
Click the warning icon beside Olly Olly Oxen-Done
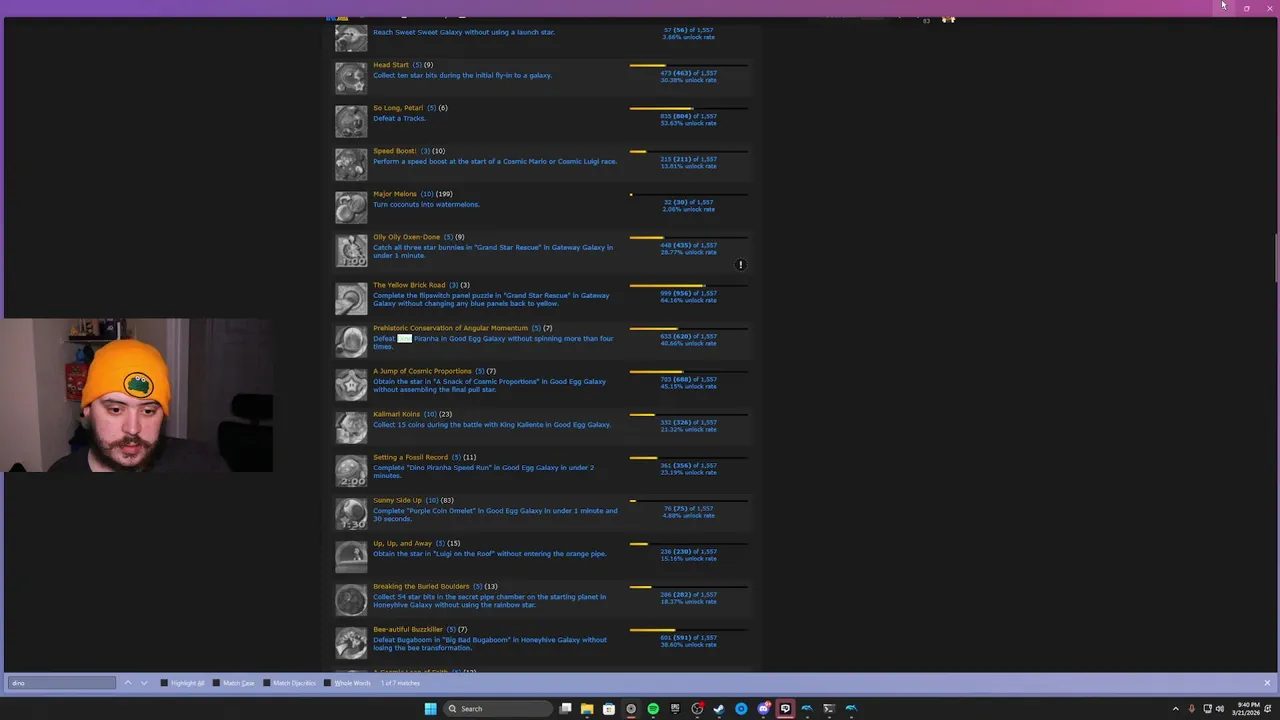741,265
